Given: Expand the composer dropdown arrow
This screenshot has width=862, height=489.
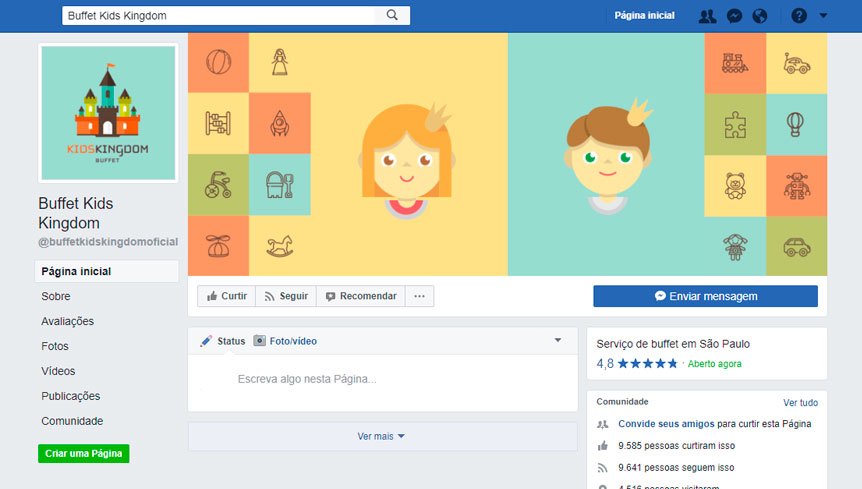Looking at the screenshot, I should pos(557,340).
